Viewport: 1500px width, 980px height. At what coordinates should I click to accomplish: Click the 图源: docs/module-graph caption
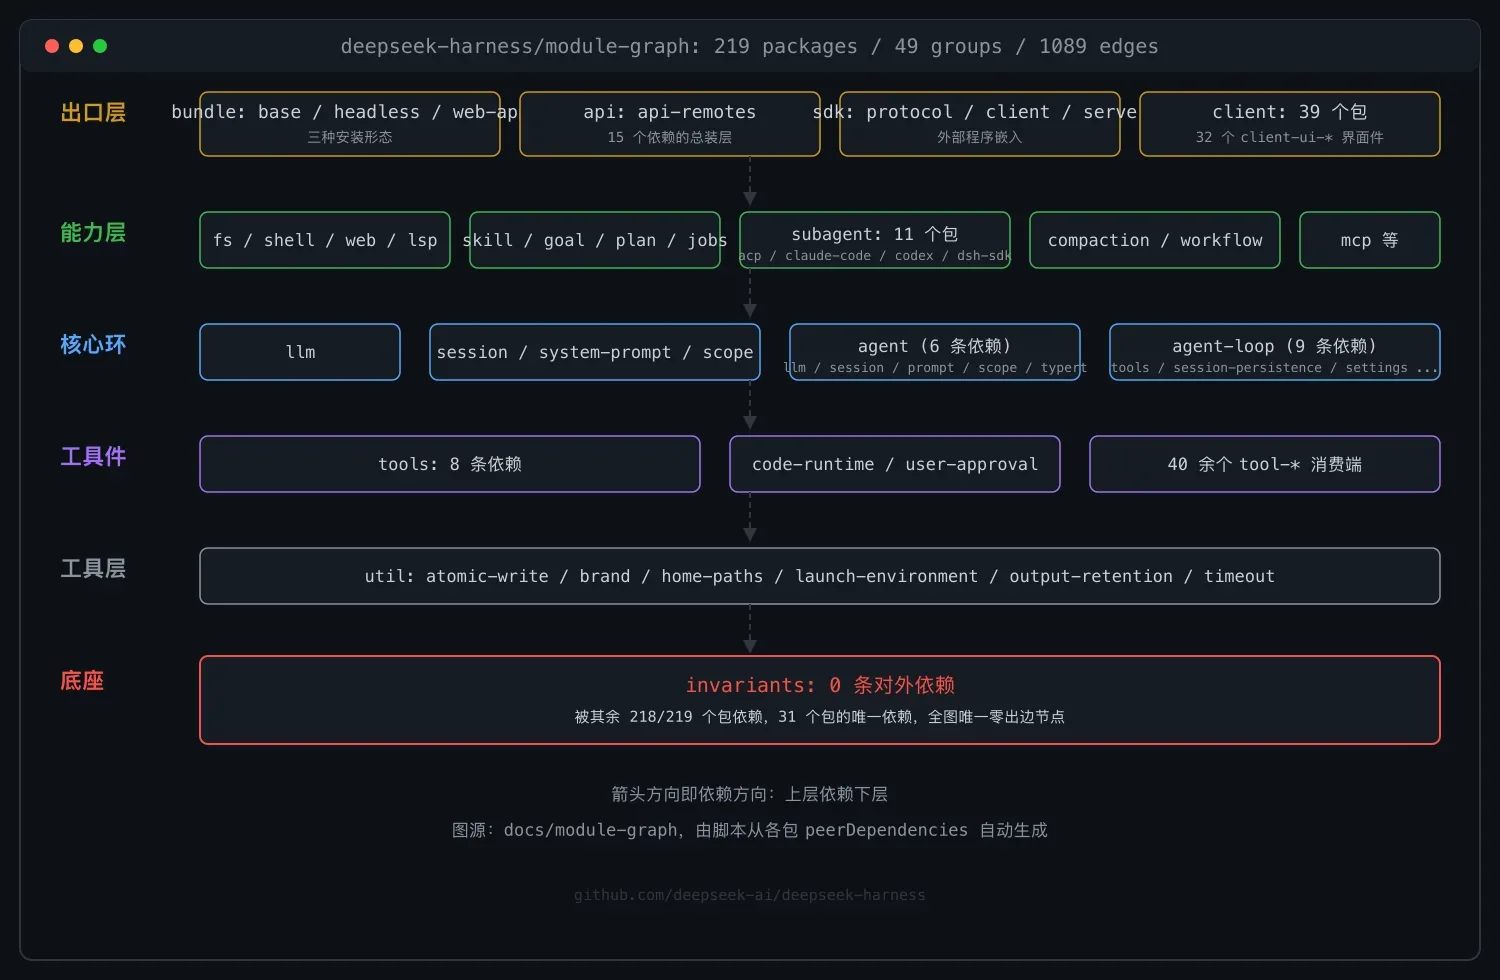pos(750,830)
